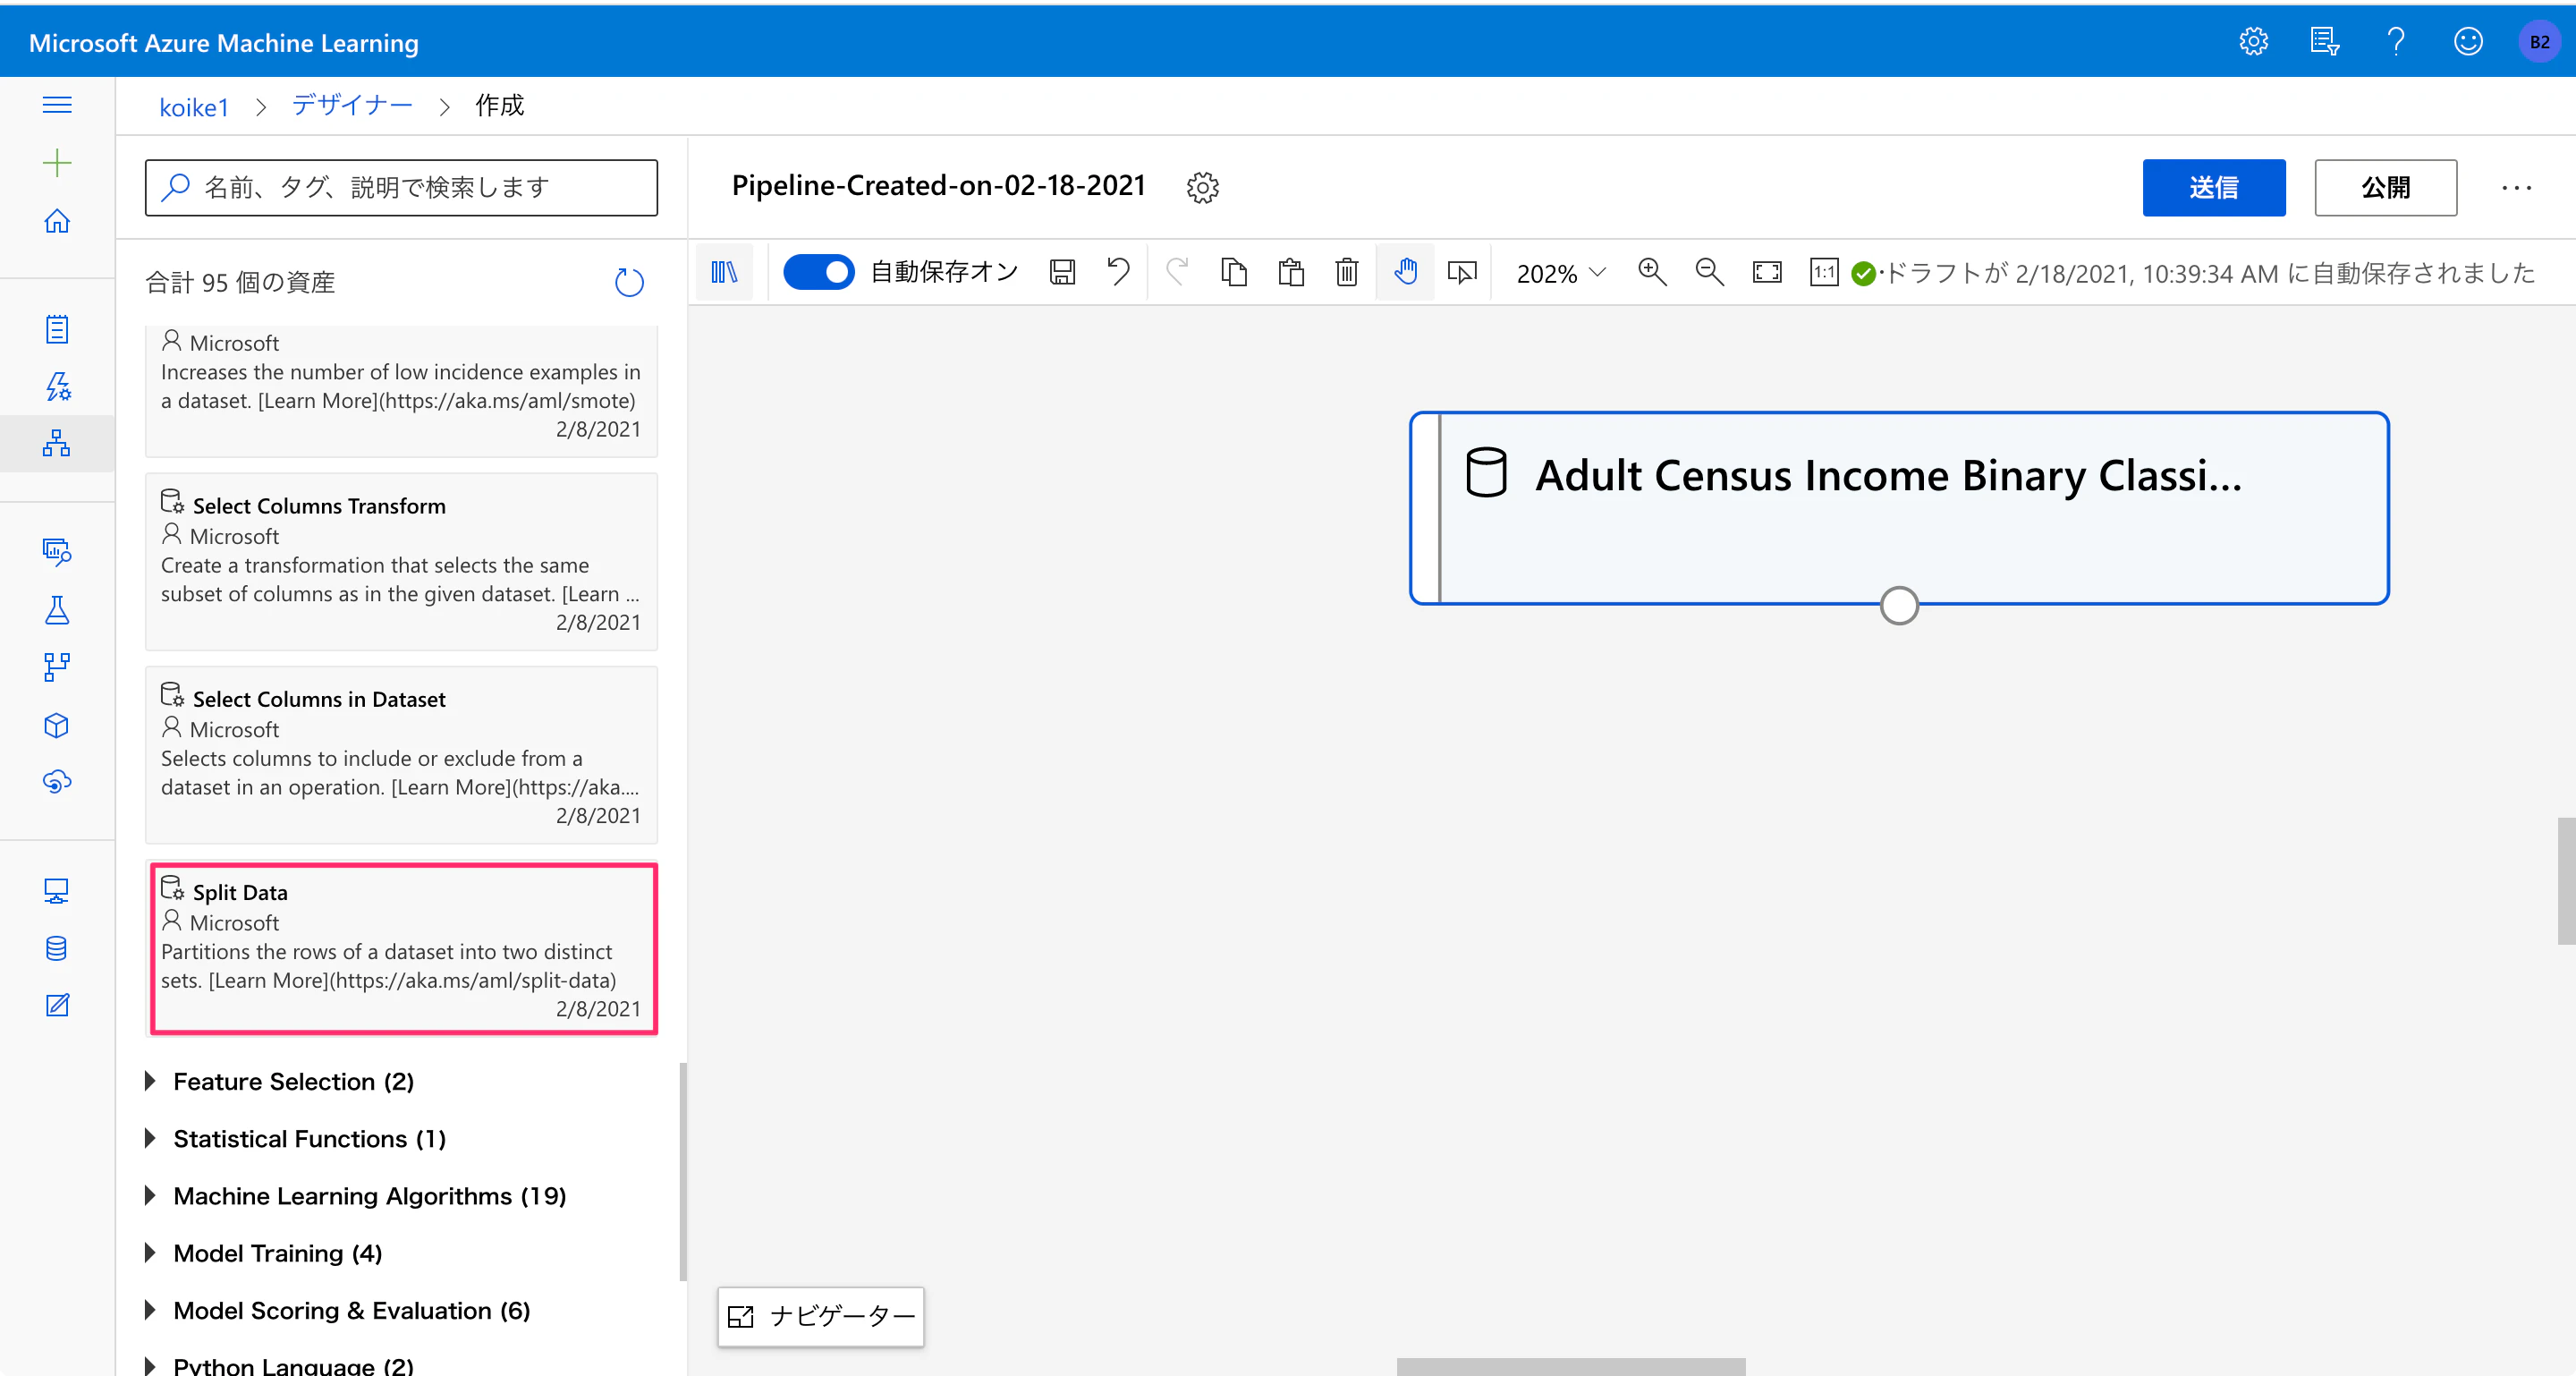
Task: Zoom in on the canvas with the magnifier plus icon
Action: point(1652,272)
